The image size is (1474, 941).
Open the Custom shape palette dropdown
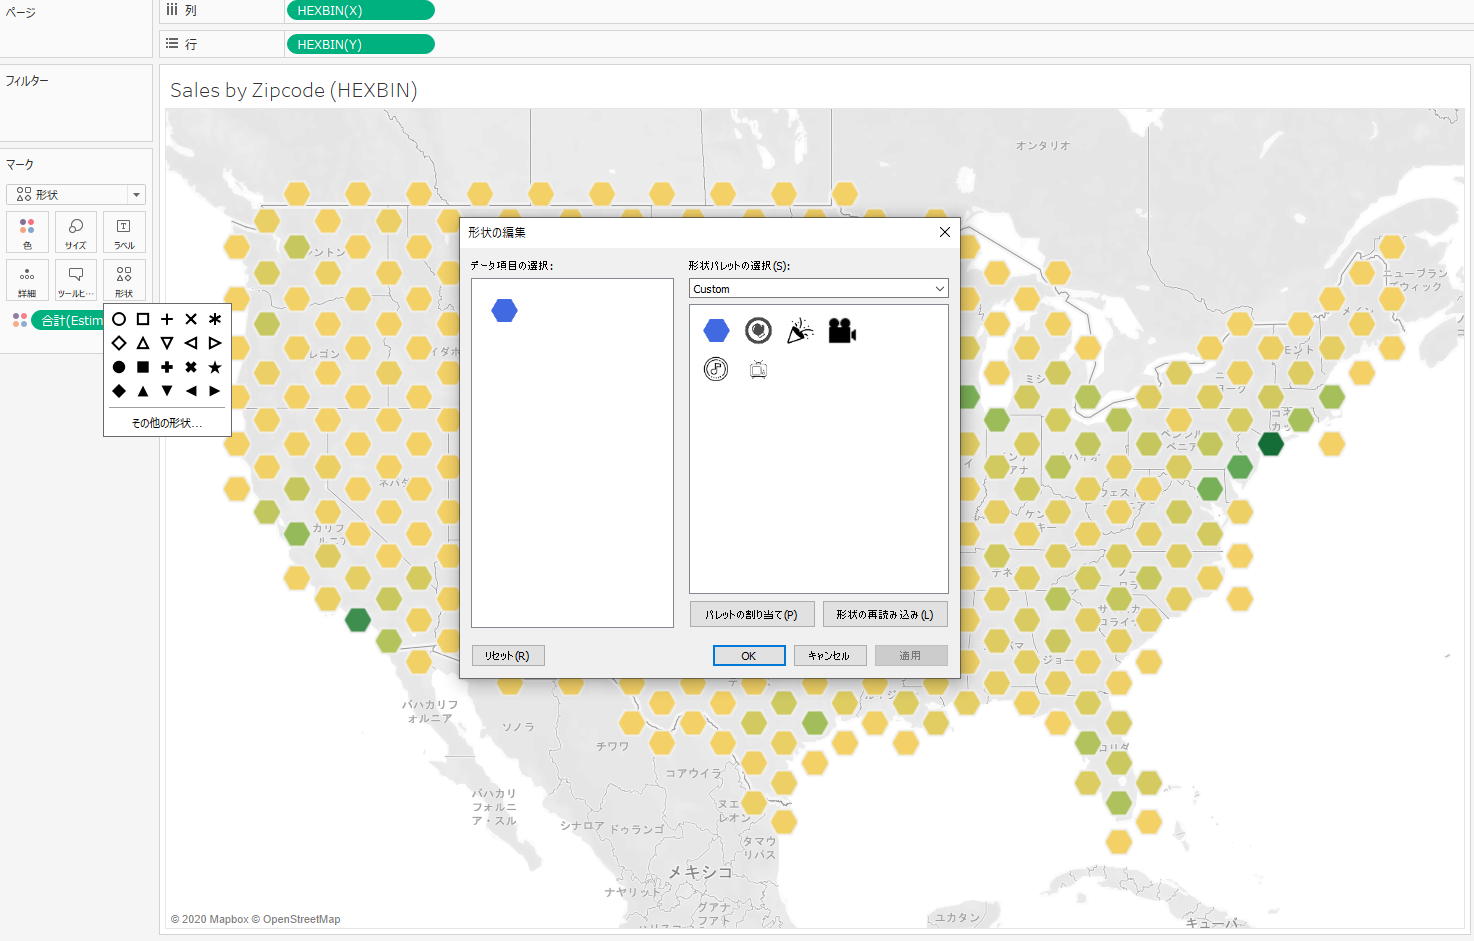click(x=818, y=289)
